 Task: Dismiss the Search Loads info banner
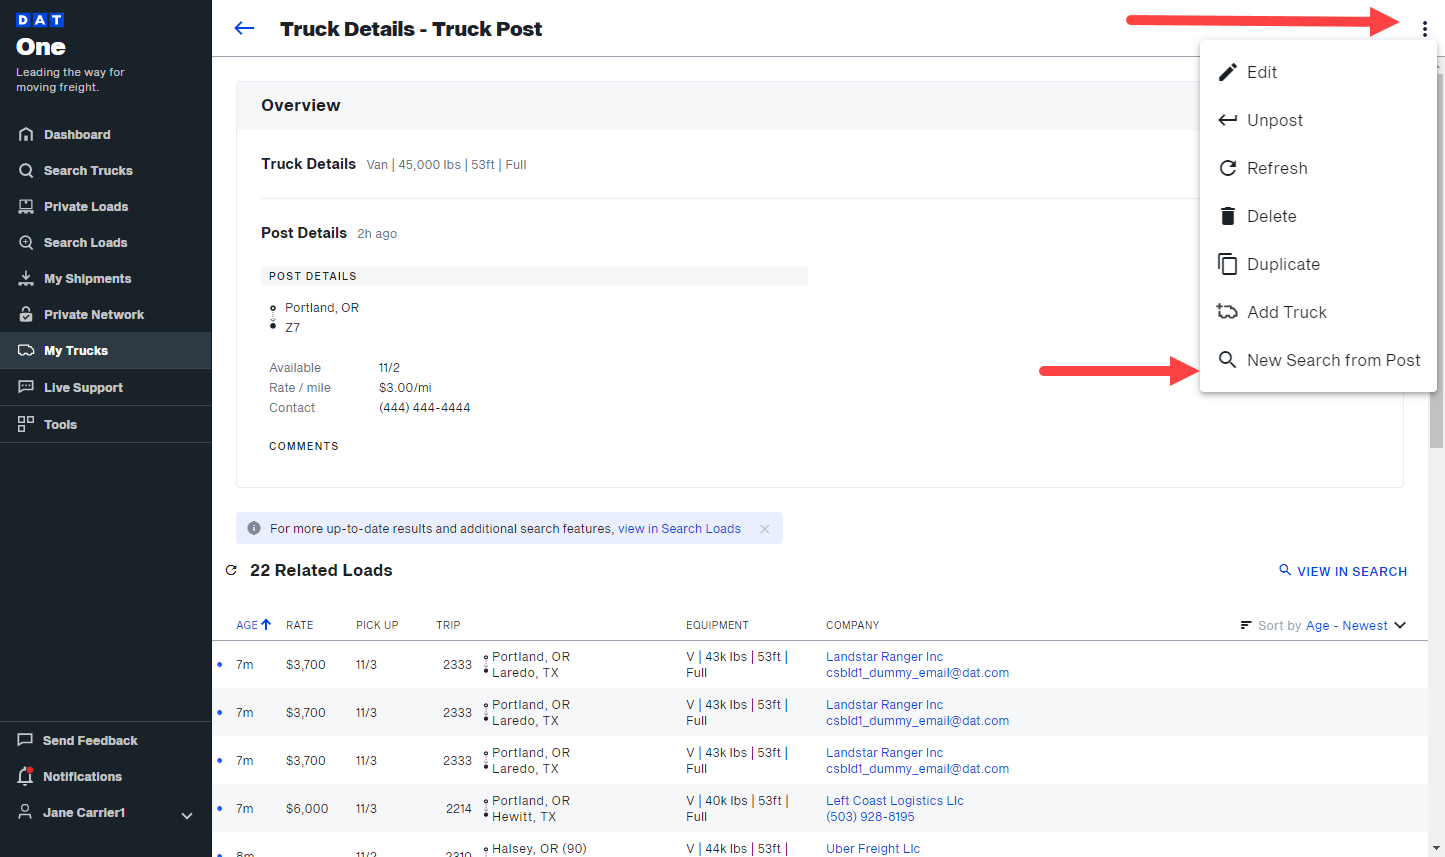(x=764, y=528)
